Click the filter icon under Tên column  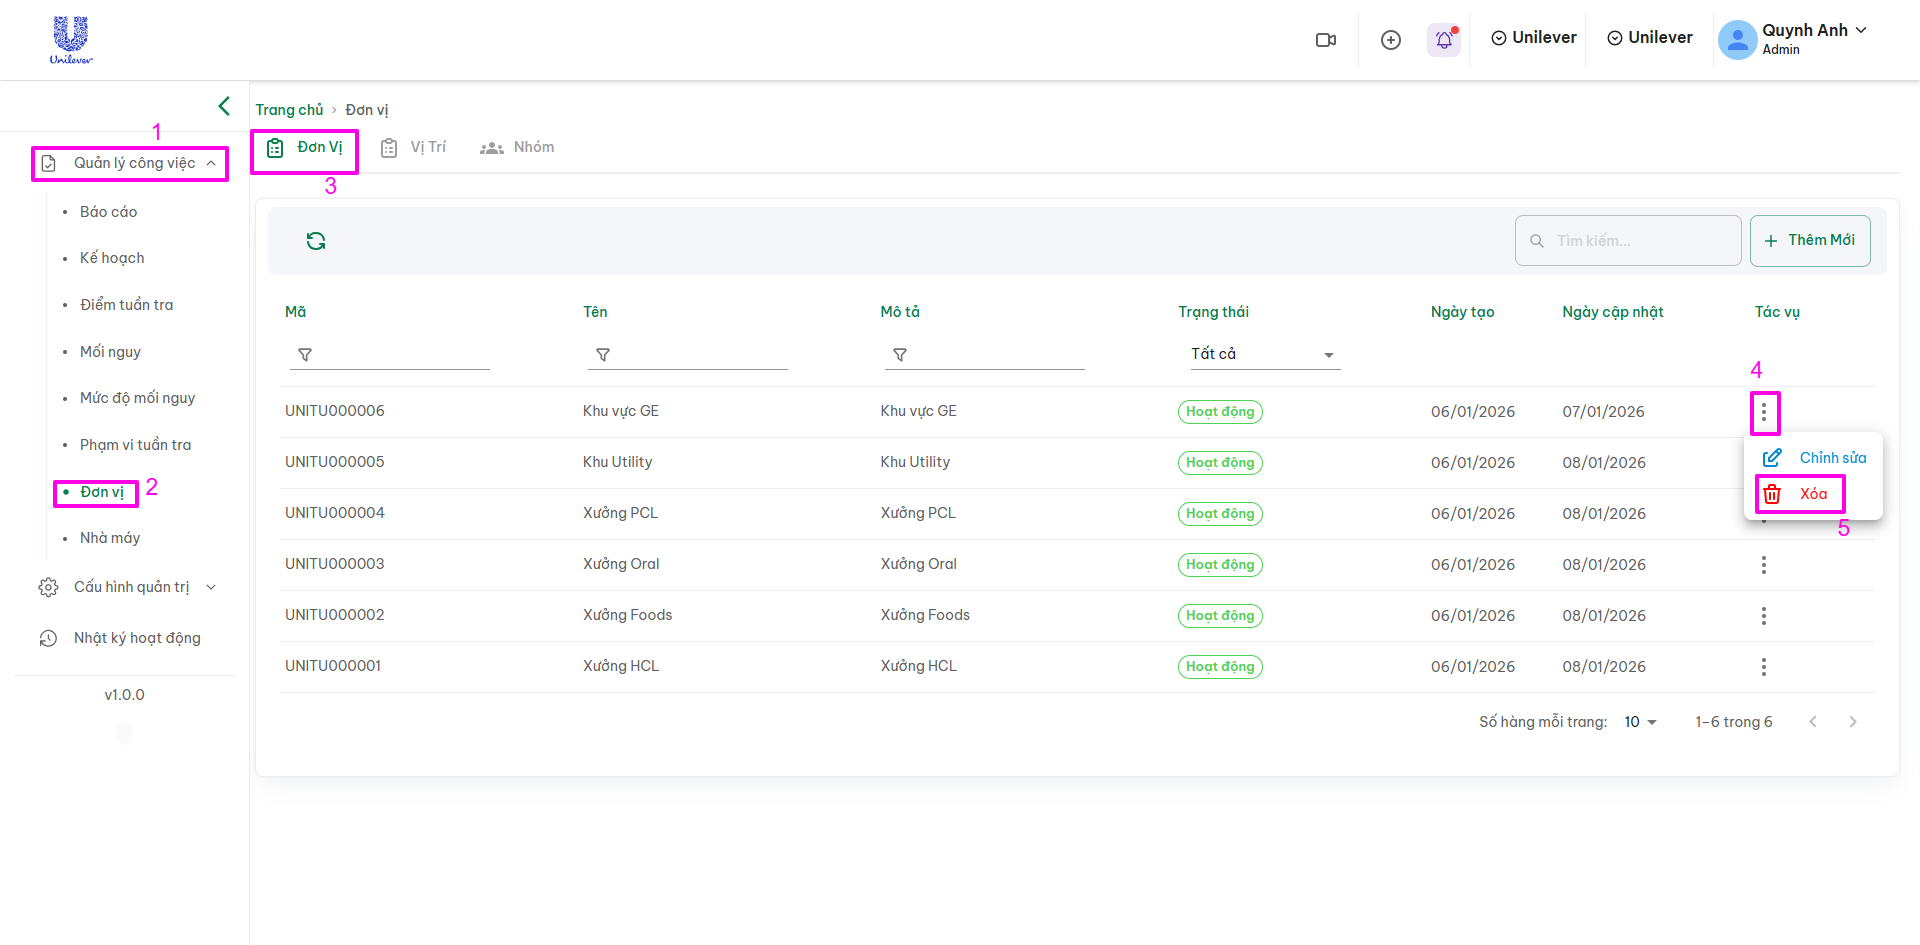click(x=603, y=355)
